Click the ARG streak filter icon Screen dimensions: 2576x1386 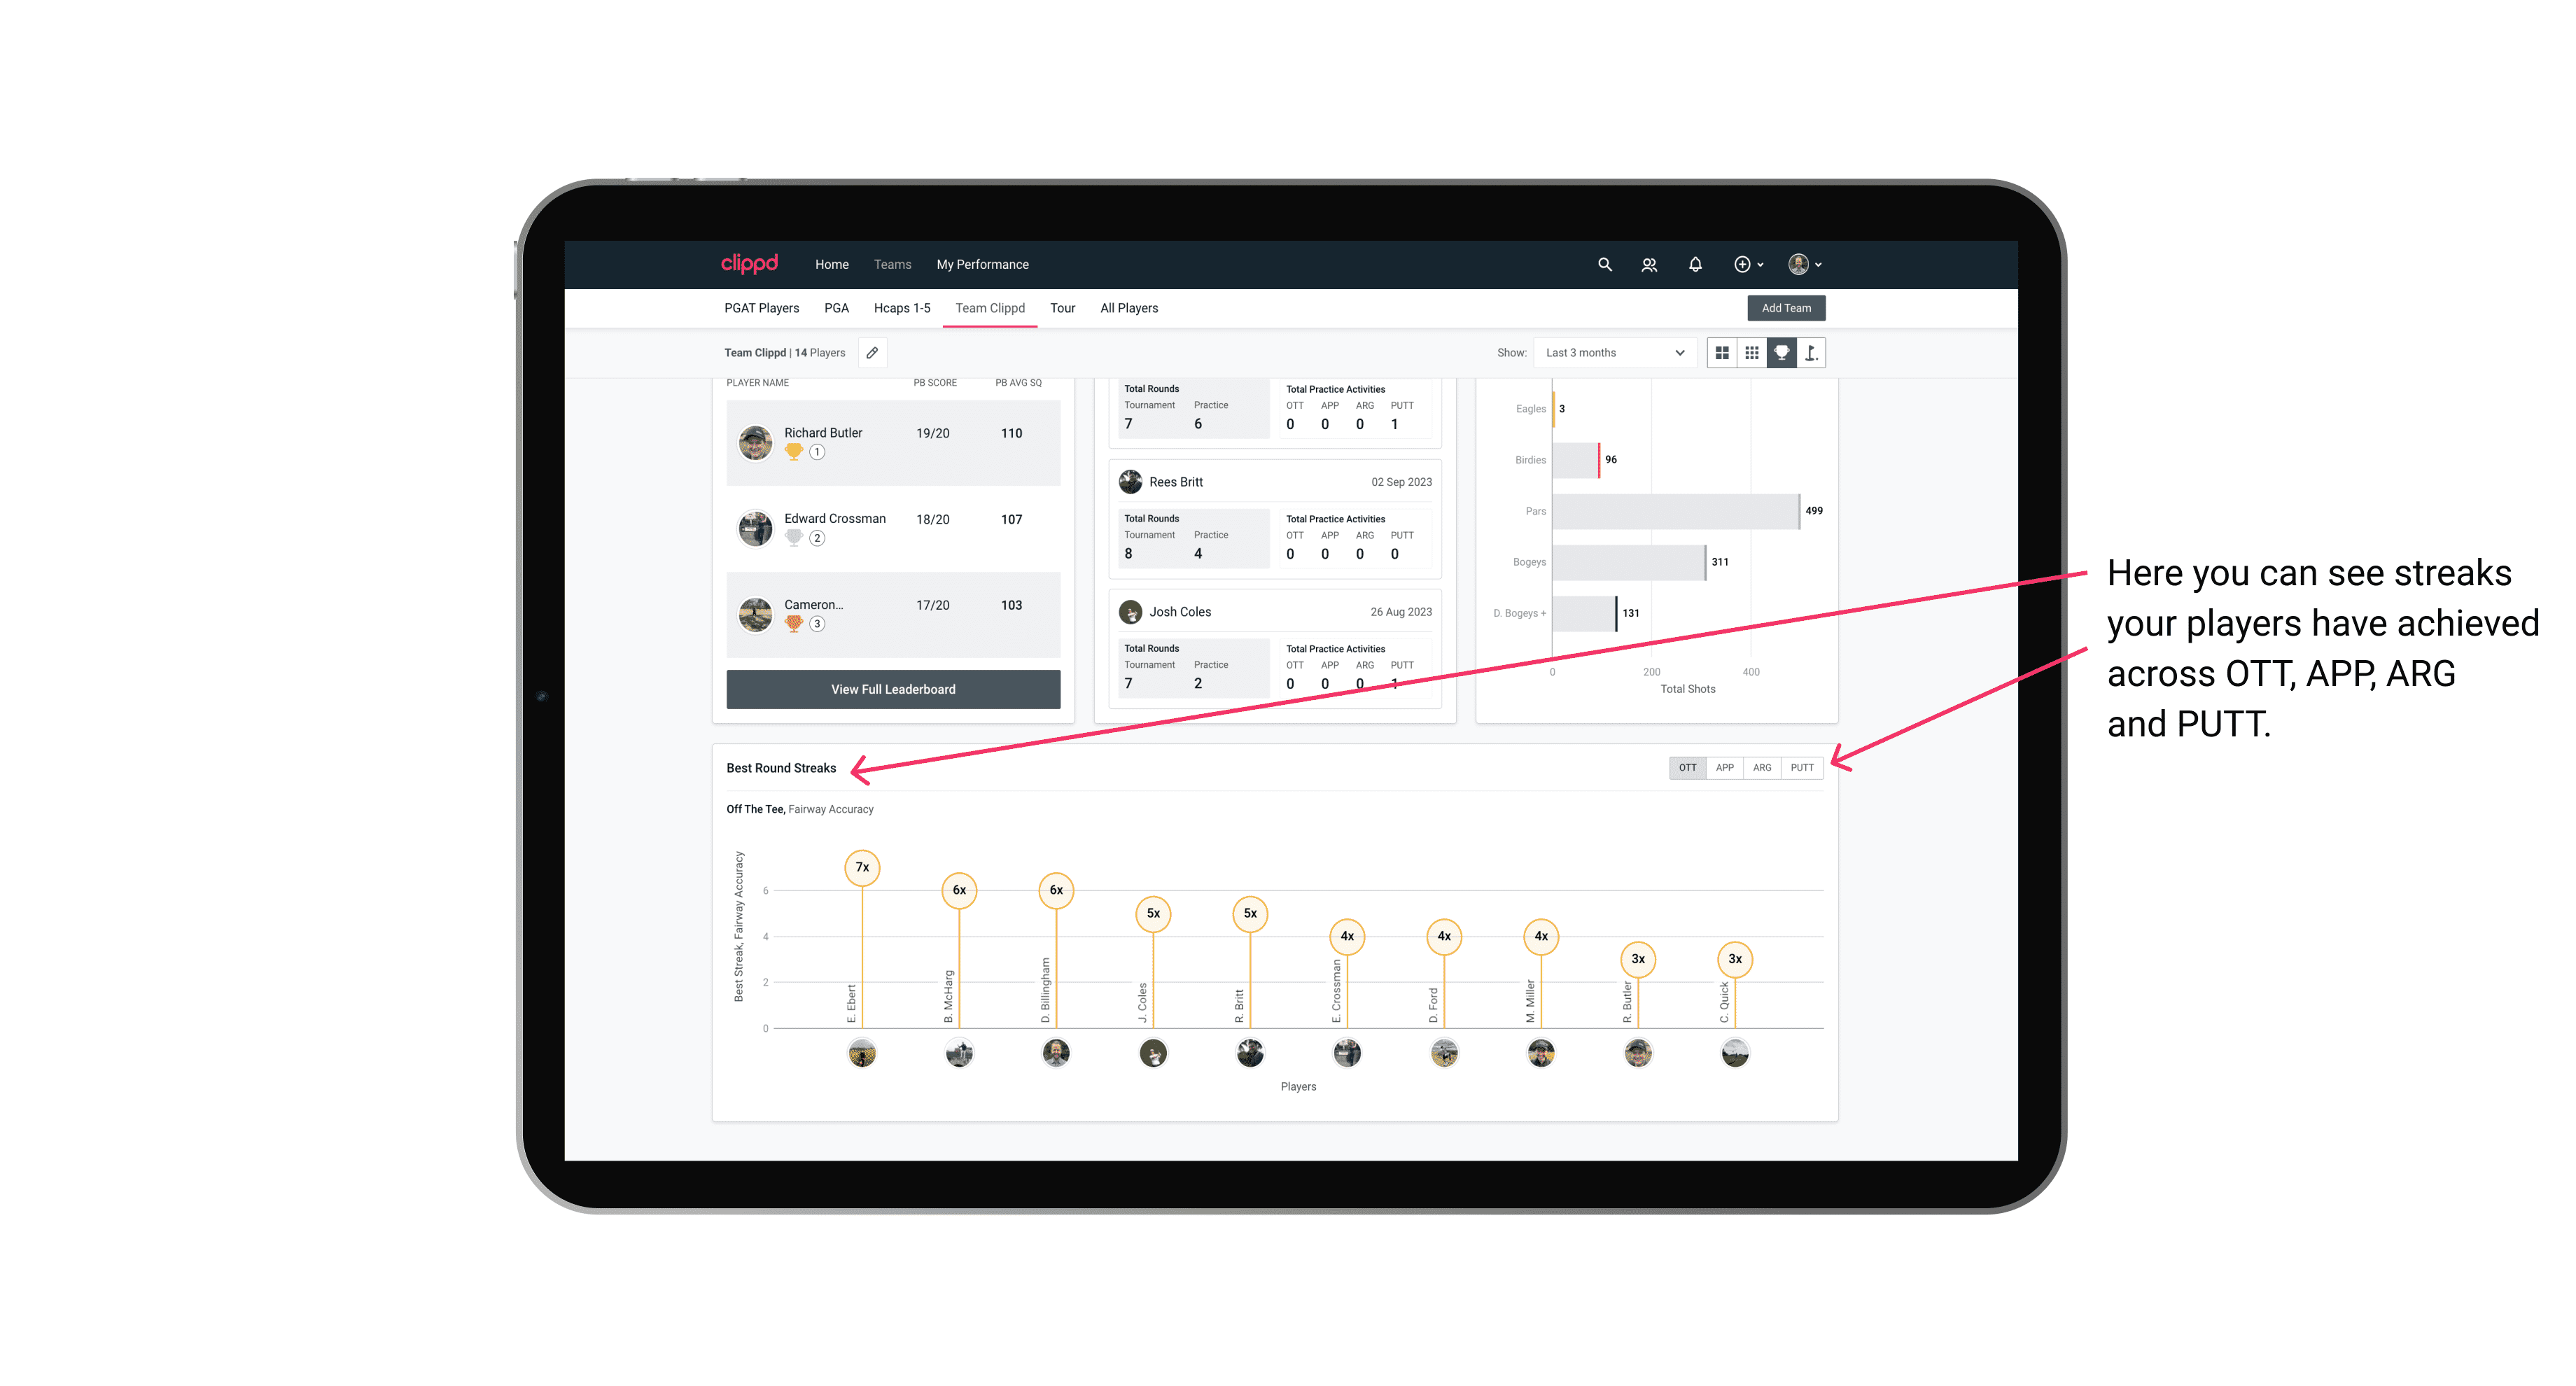1763,766
